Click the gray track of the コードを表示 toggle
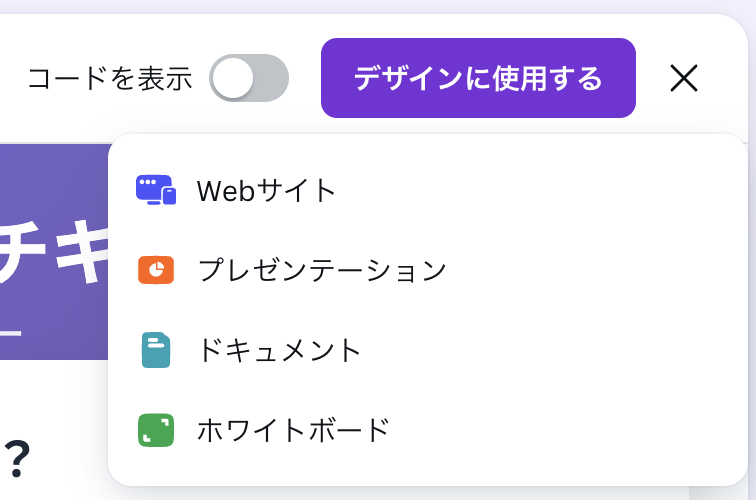756x500 pixels. click(x=271, y=78)
